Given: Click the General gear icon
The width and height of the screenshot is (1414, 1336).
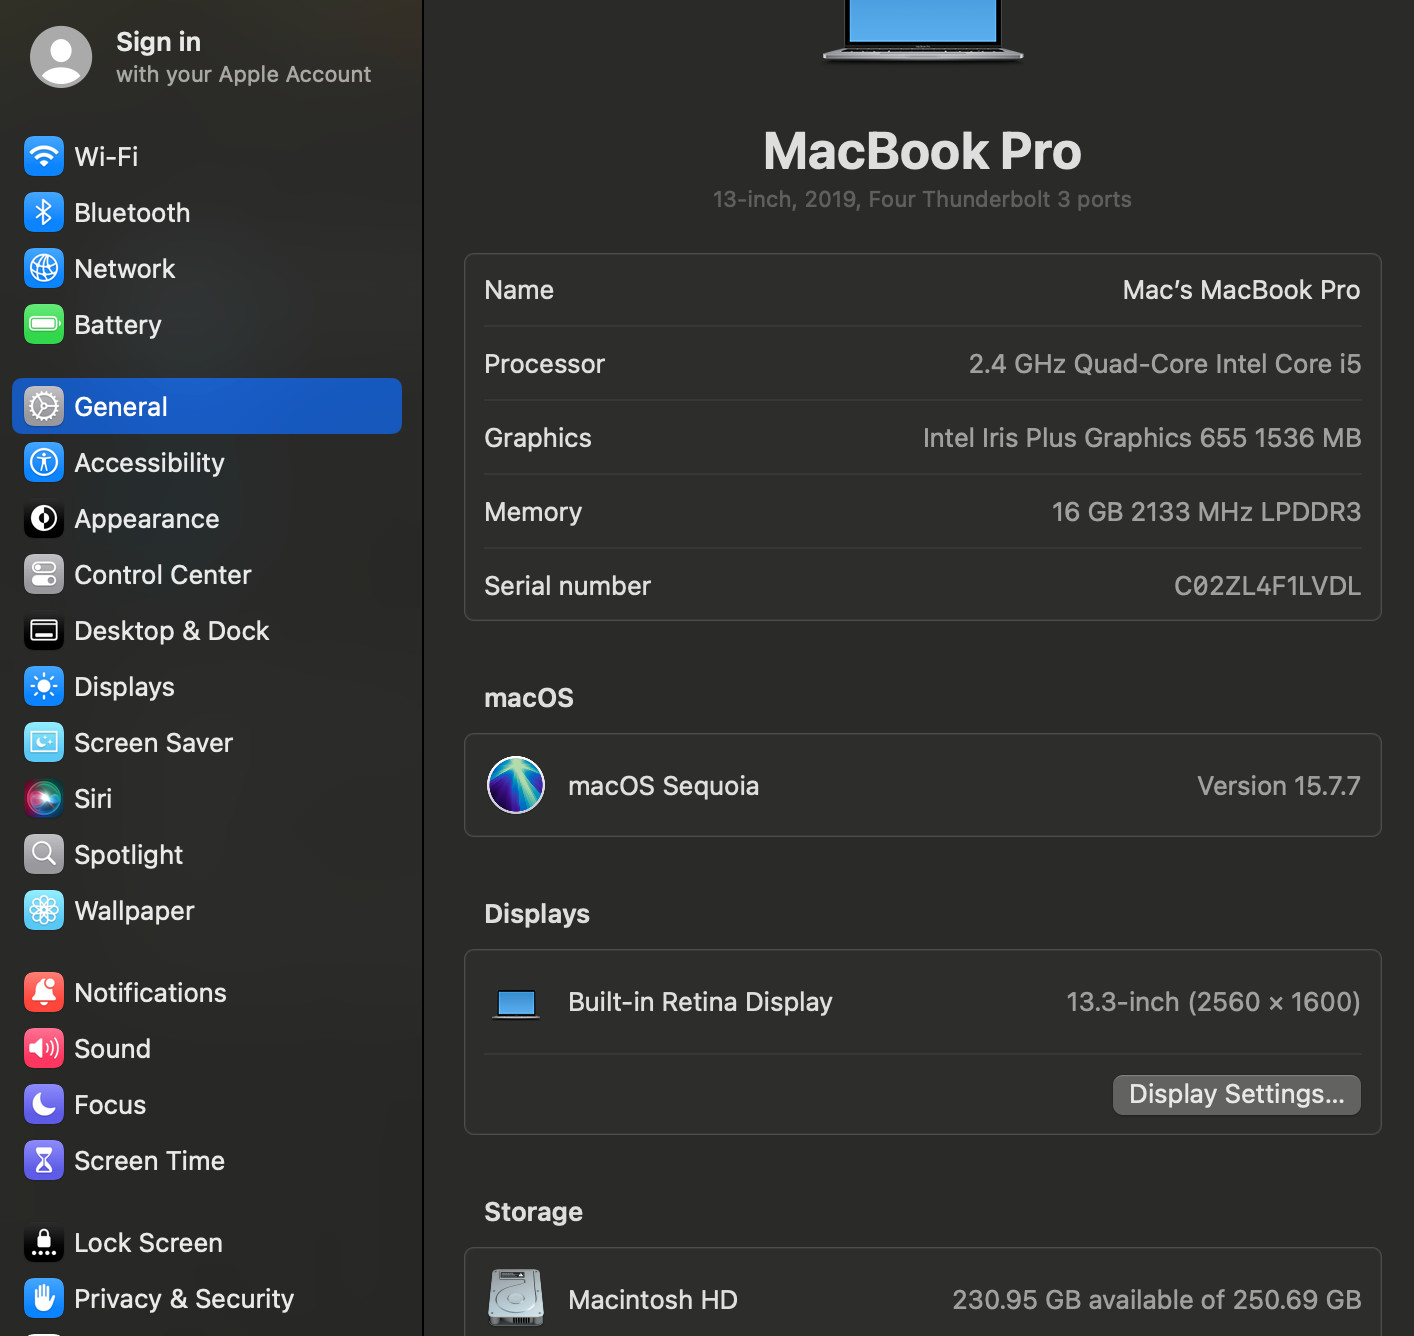Looking at the screenshot, I should (44, 406).
